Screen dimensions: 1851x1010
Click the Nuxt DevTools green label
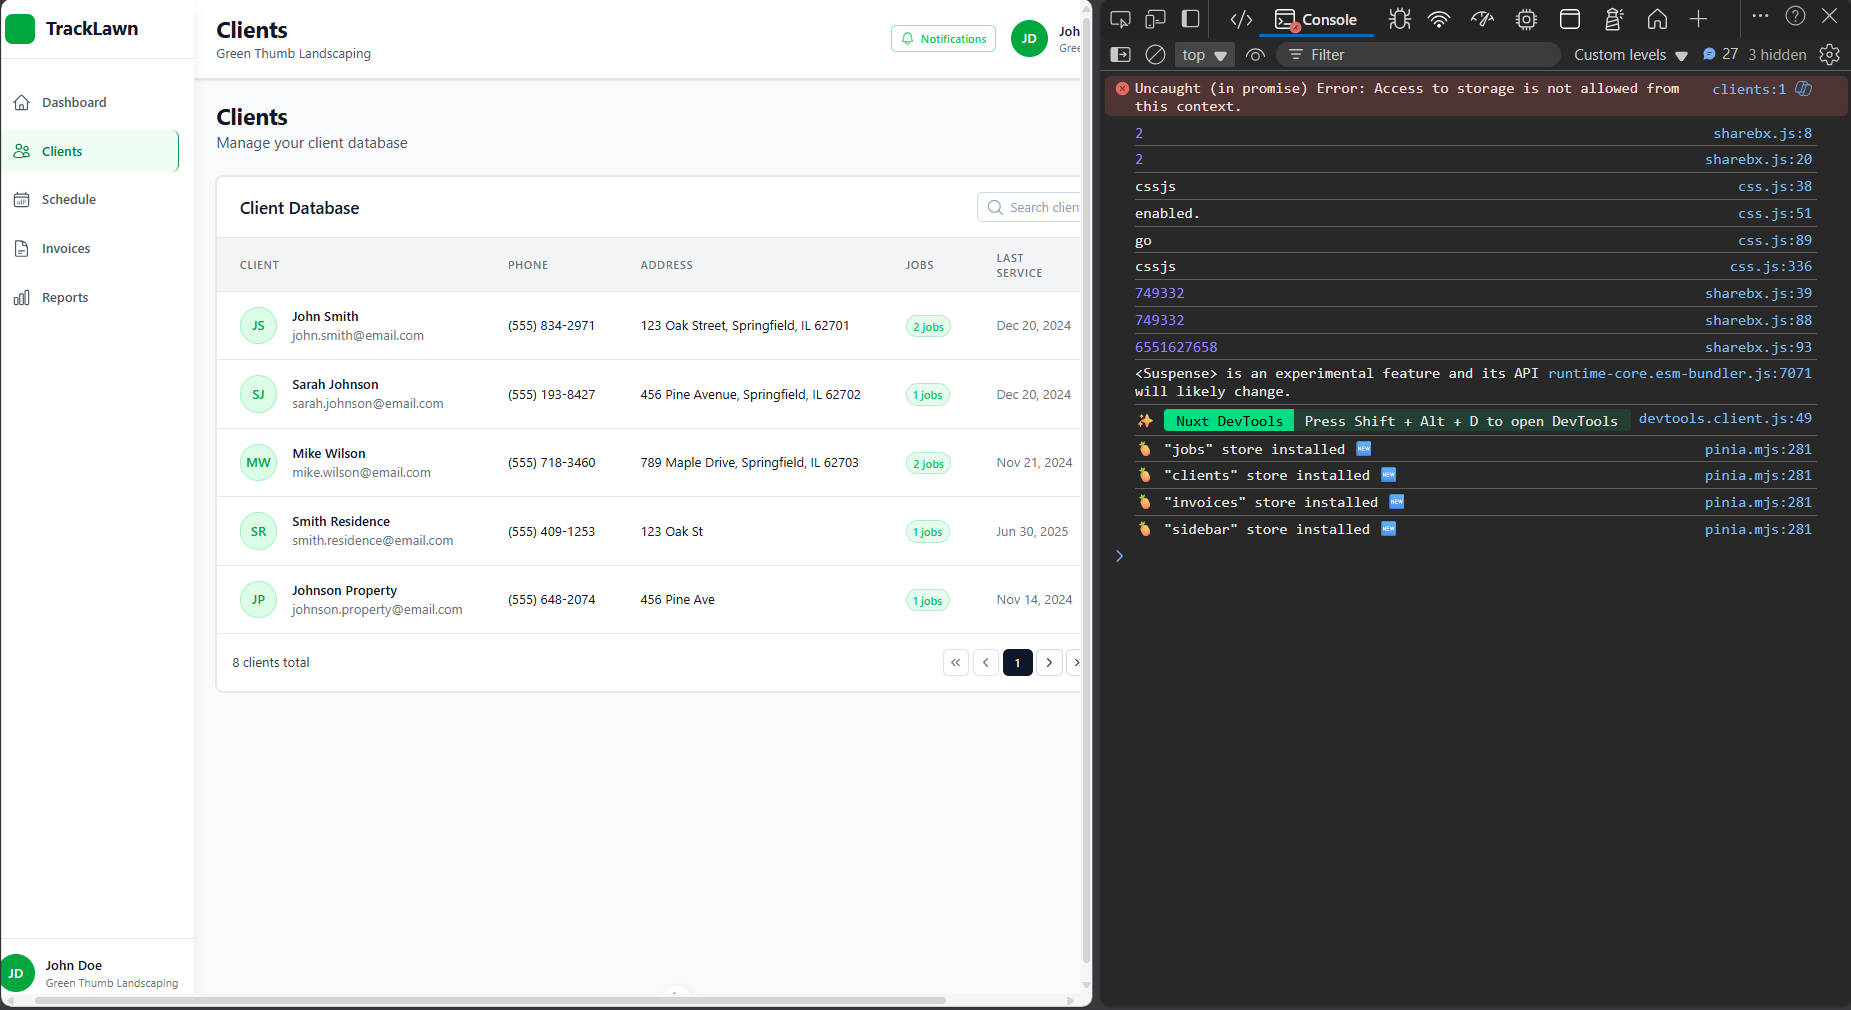tap(1229, 421)
